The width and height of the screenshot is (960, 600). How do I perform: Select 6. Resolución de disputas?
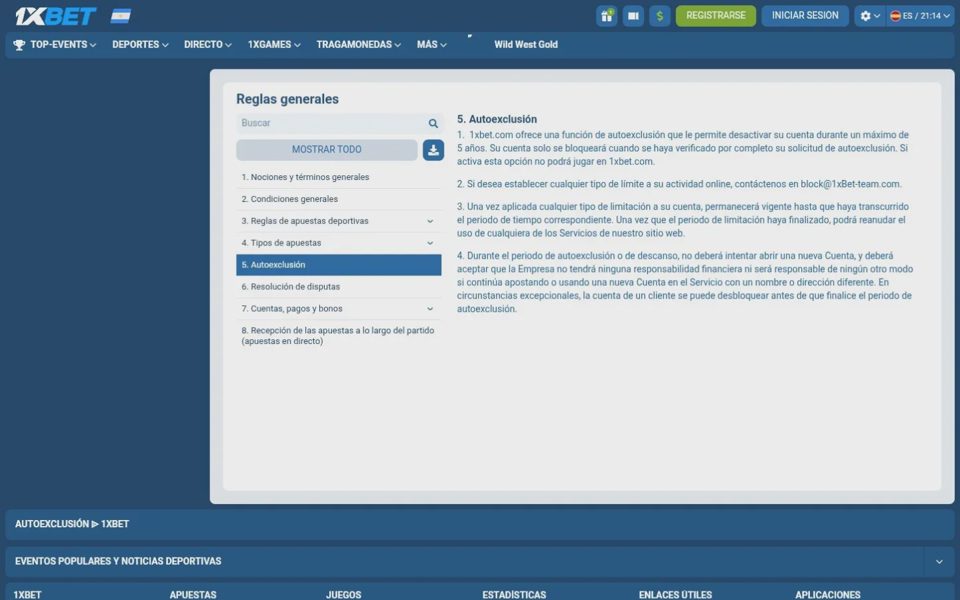[x=339, y=287]
